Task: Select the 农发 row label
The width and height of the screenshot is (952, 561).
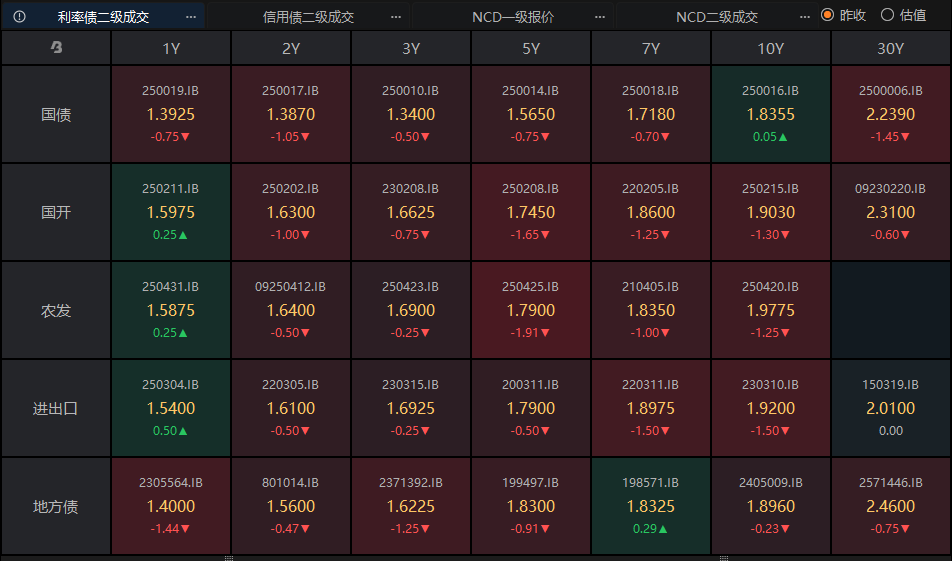Action: 56,310
